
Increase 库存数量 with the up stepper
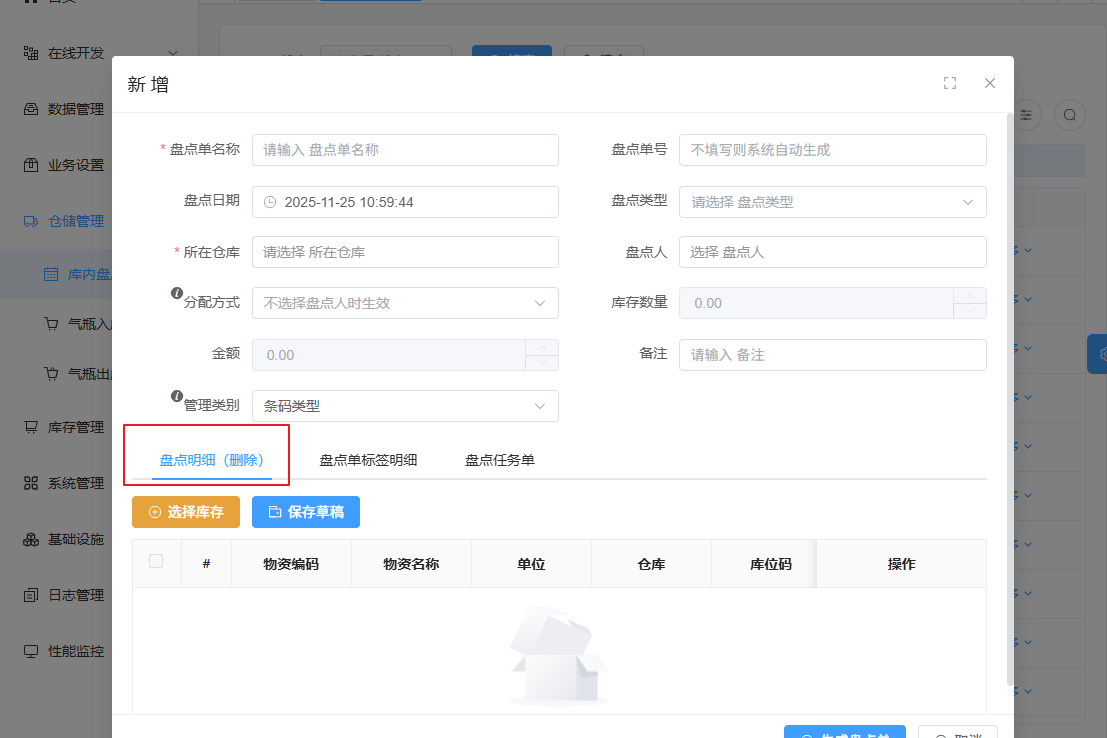point(970,296)
